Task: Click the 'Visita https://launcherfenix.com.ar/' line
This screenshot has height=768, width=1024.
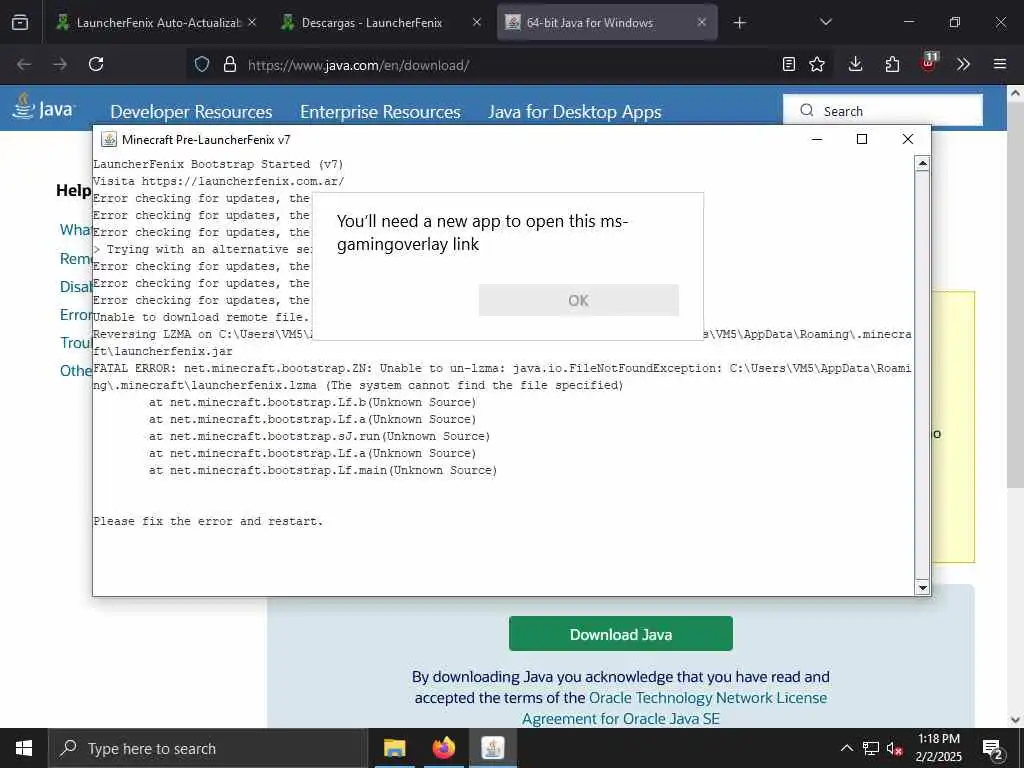Action: pos(218,181)
